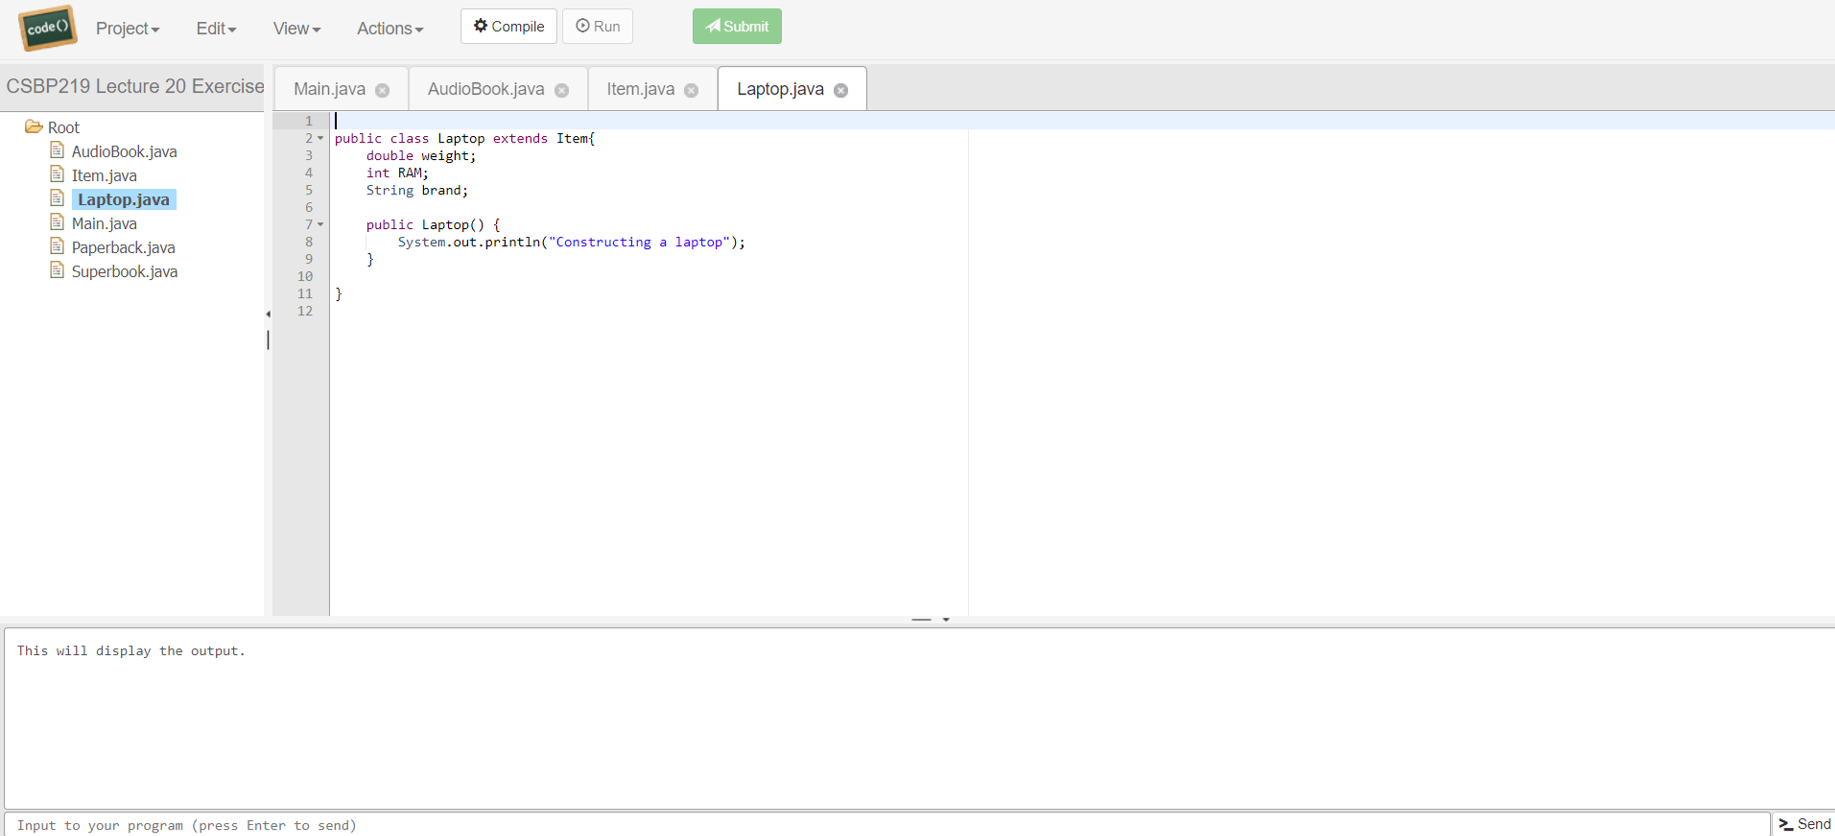Collapse the constructor fold arrow at line 7
1835x836 pixels.
pyautogui.click(x=320, y=224)
